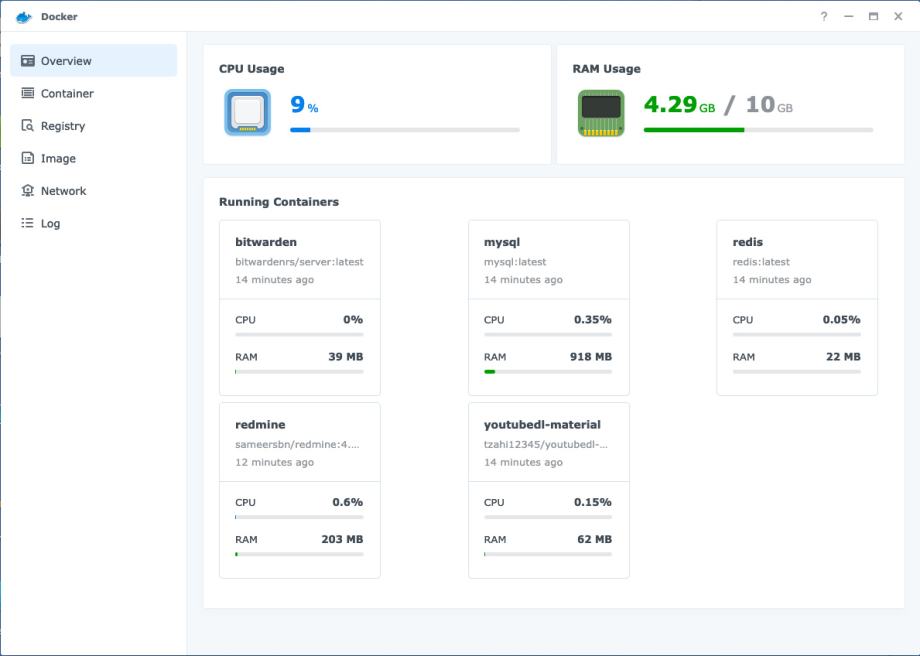Select the redis container card
This screenshot has height=656, width=920.
pos(797,307)
